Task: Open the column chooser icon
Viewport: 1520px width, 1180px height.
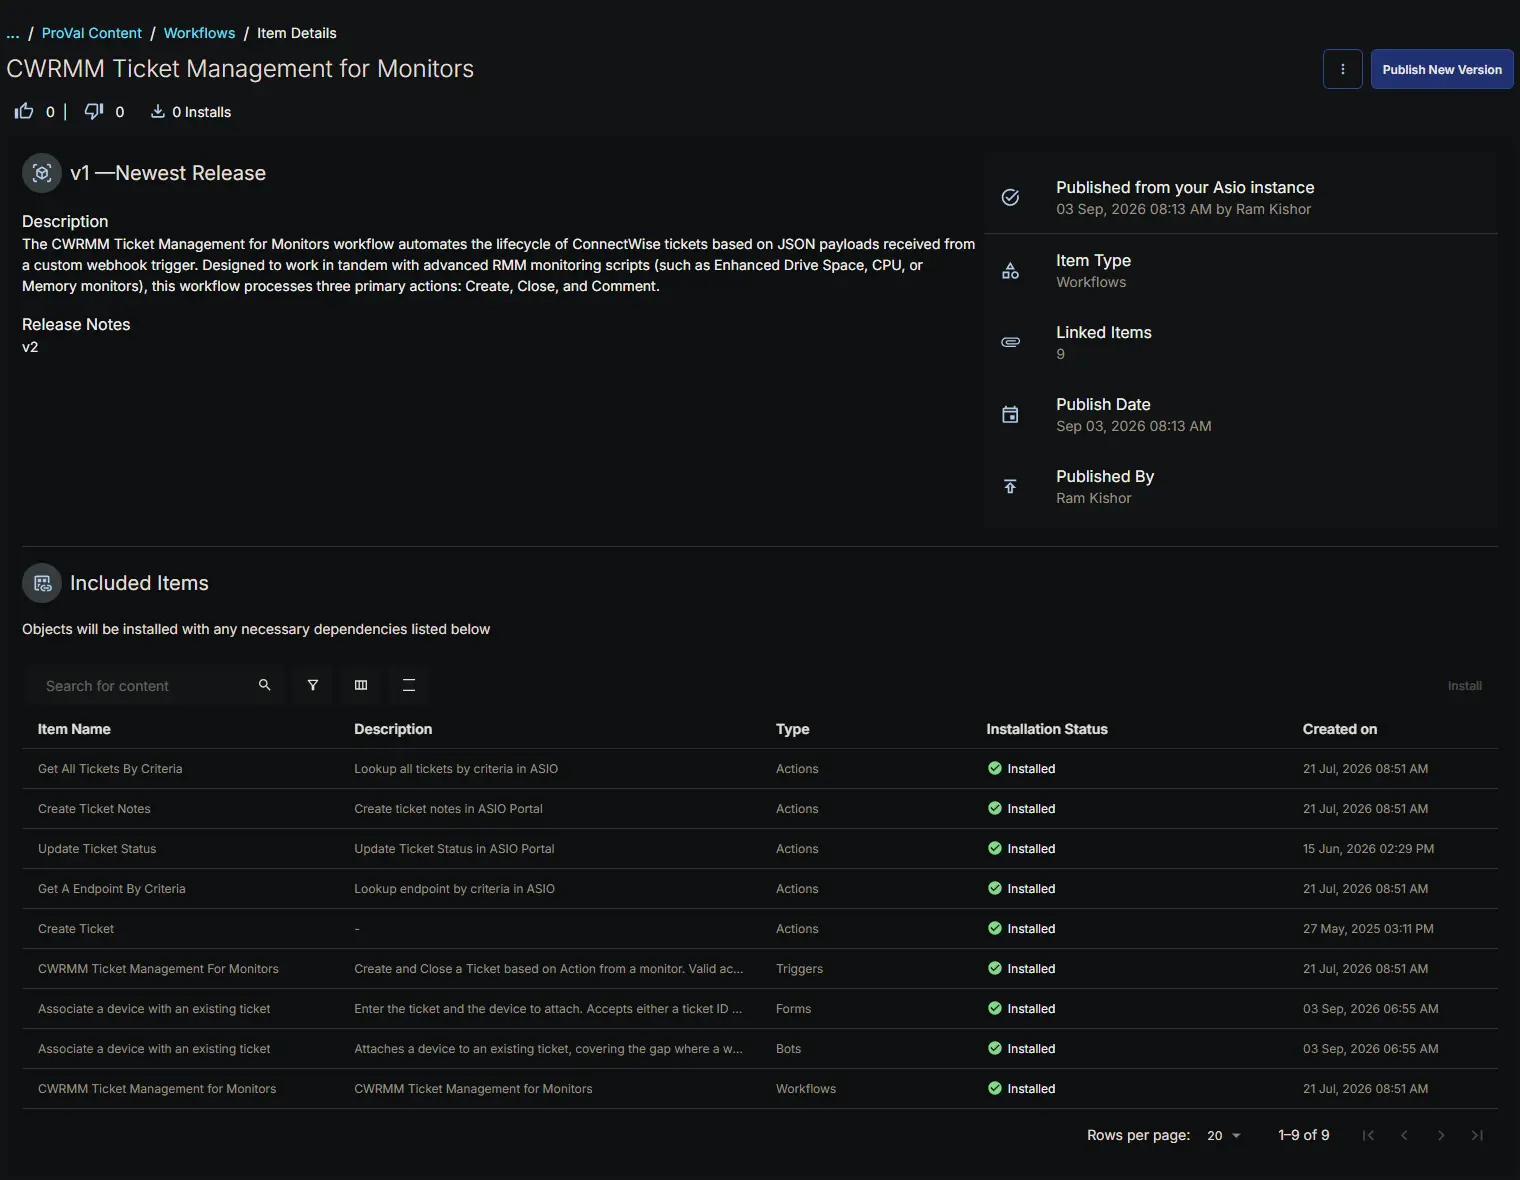Action: tap(361, 685)
